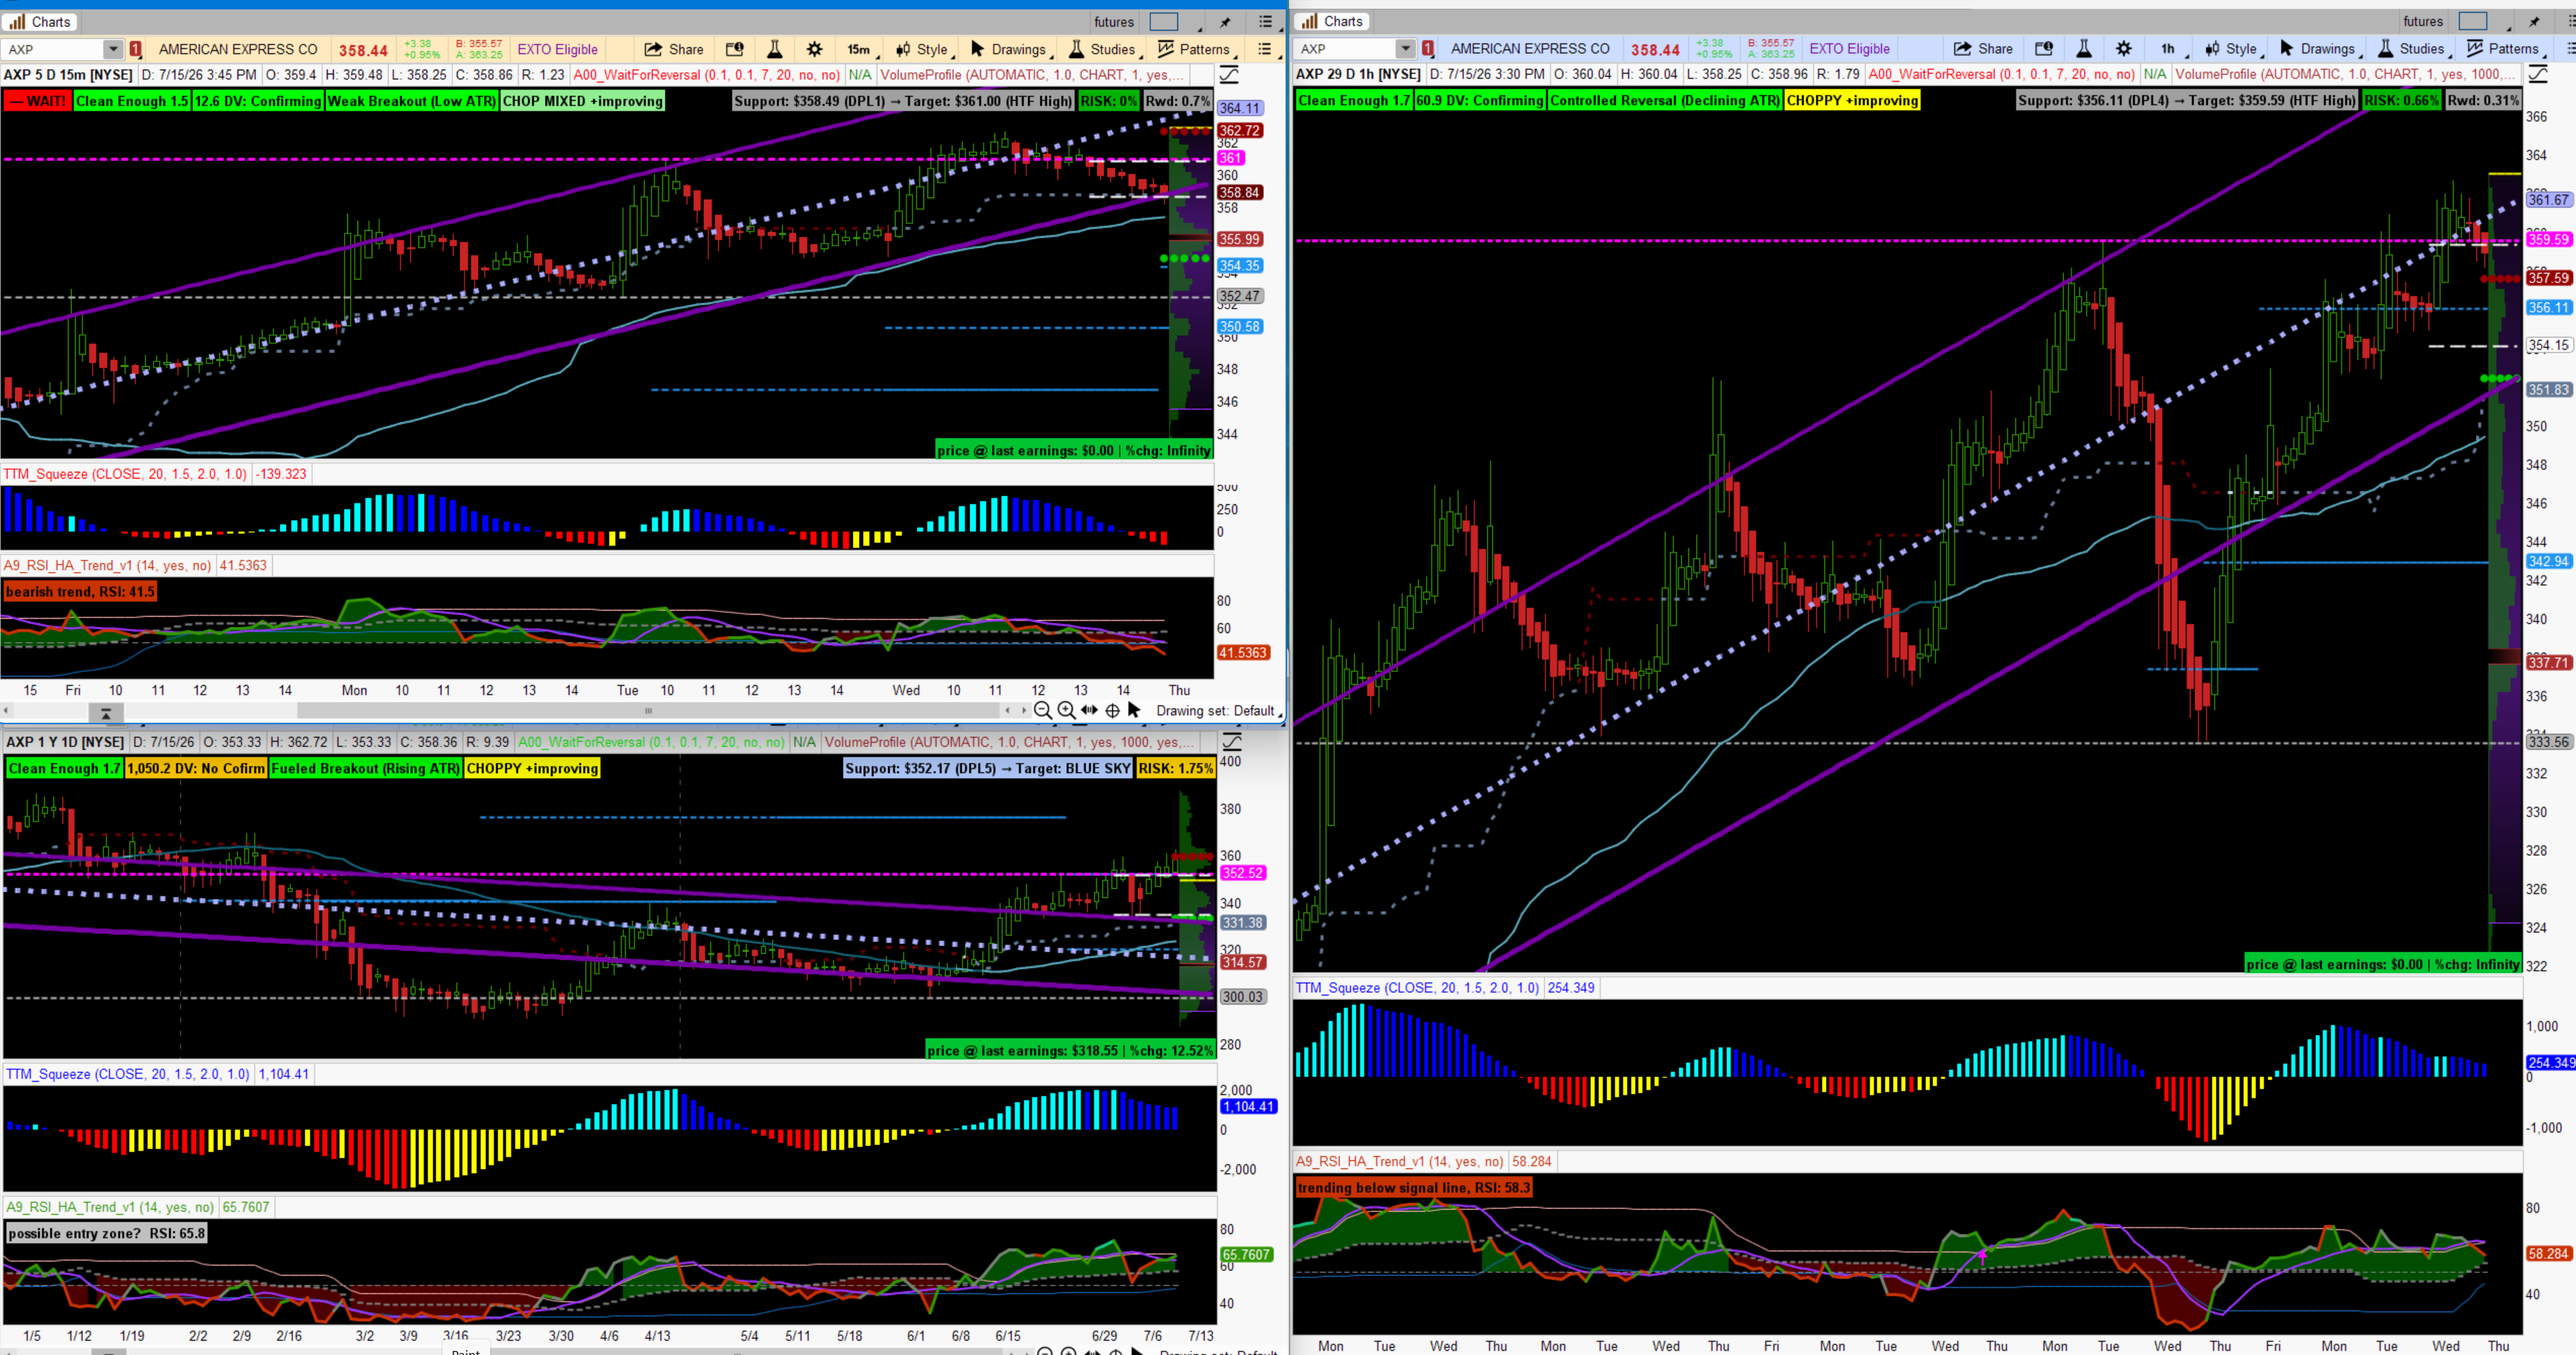Click EXTO Eligible label in right chart
Viewport: 2576px width, 1355px height.
click(1849, 48)
